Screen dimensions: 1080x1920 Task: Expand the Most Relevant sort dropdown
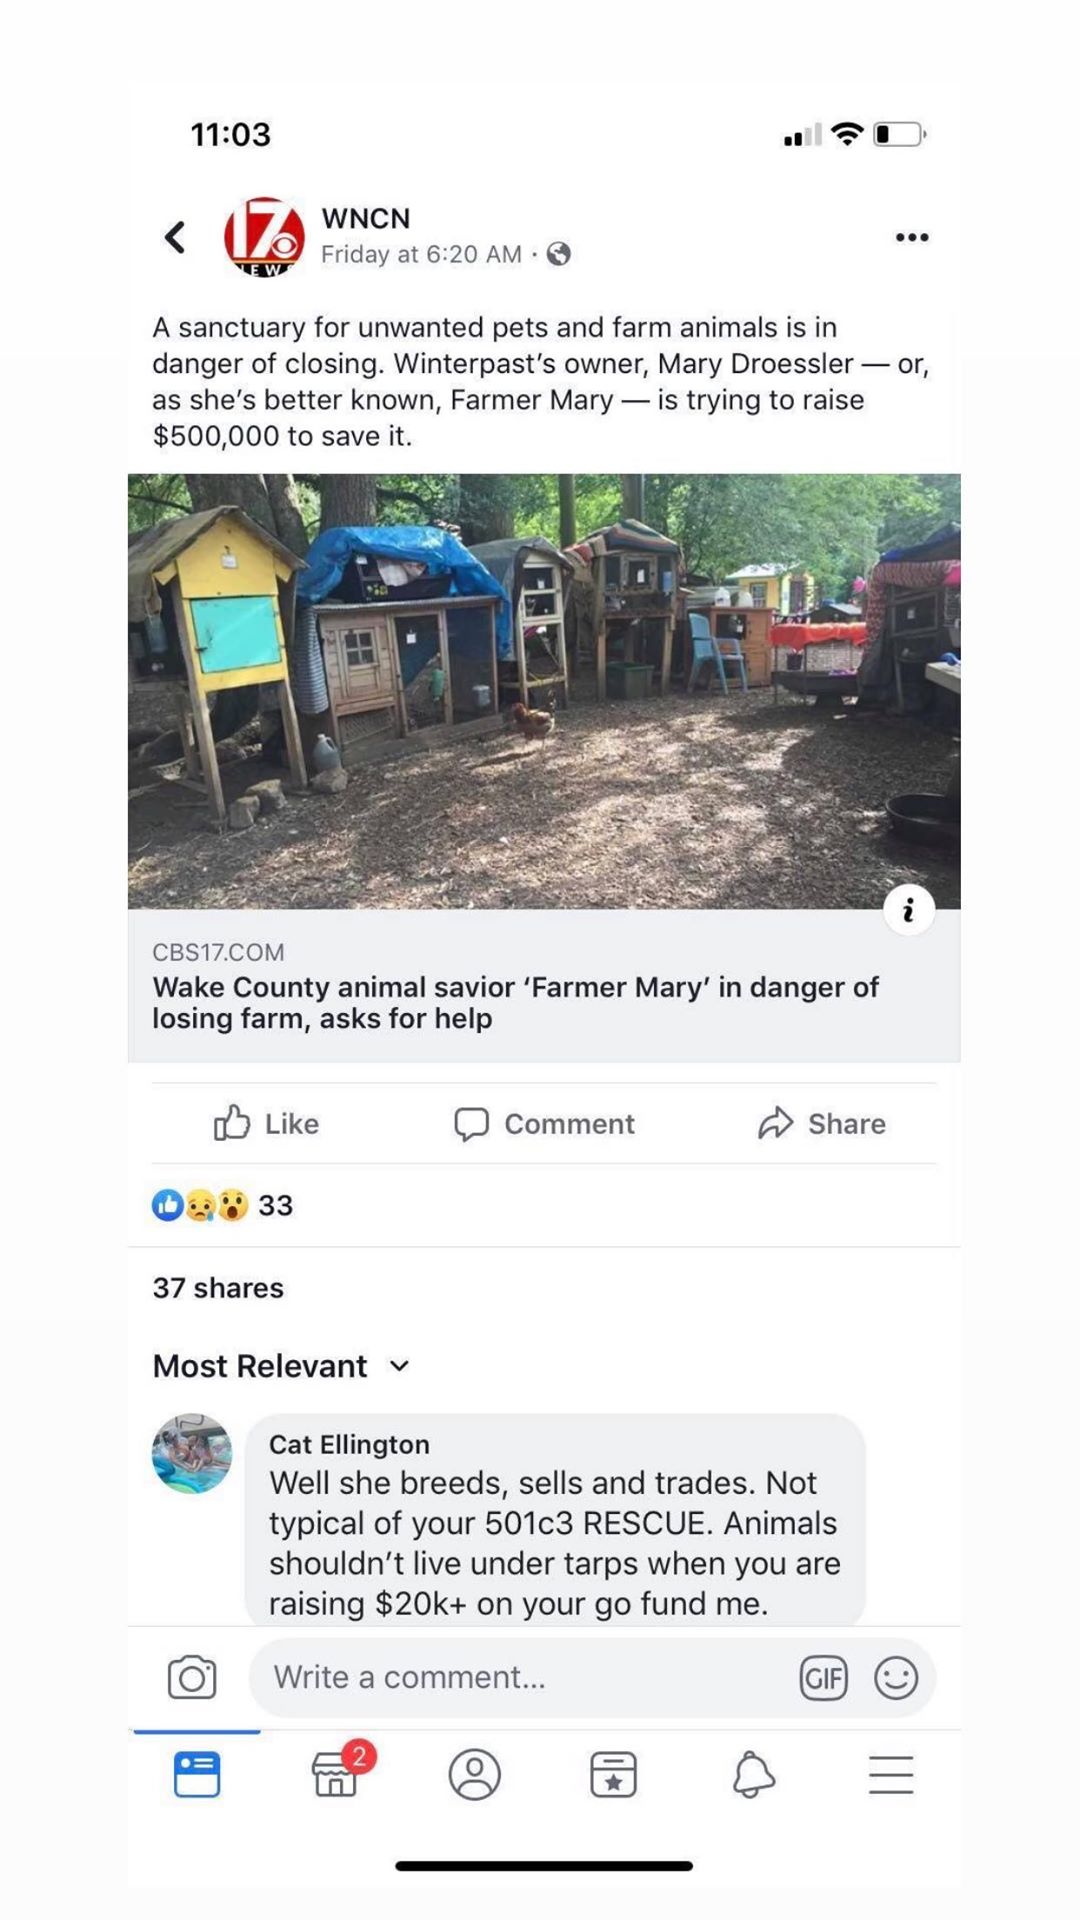click(x=281, y=1366)
